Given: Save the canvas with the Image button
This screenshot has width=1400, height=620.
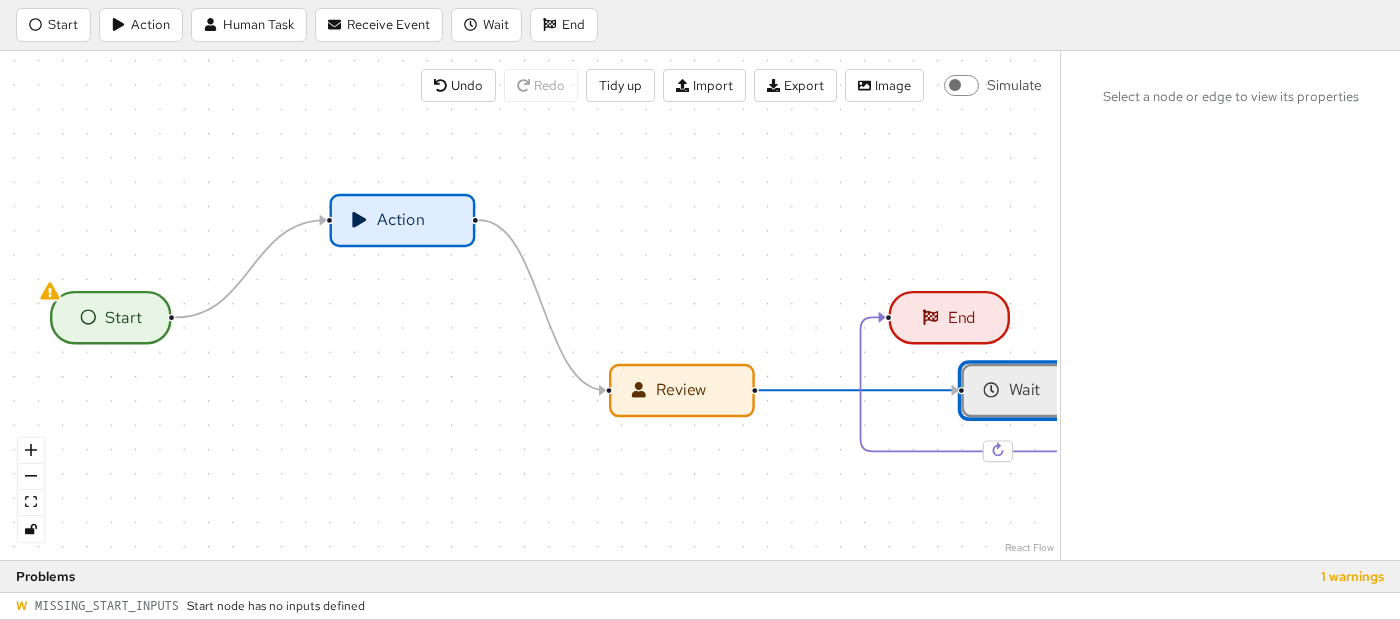Looking at the screenshot, I should (x=884, y=86).
